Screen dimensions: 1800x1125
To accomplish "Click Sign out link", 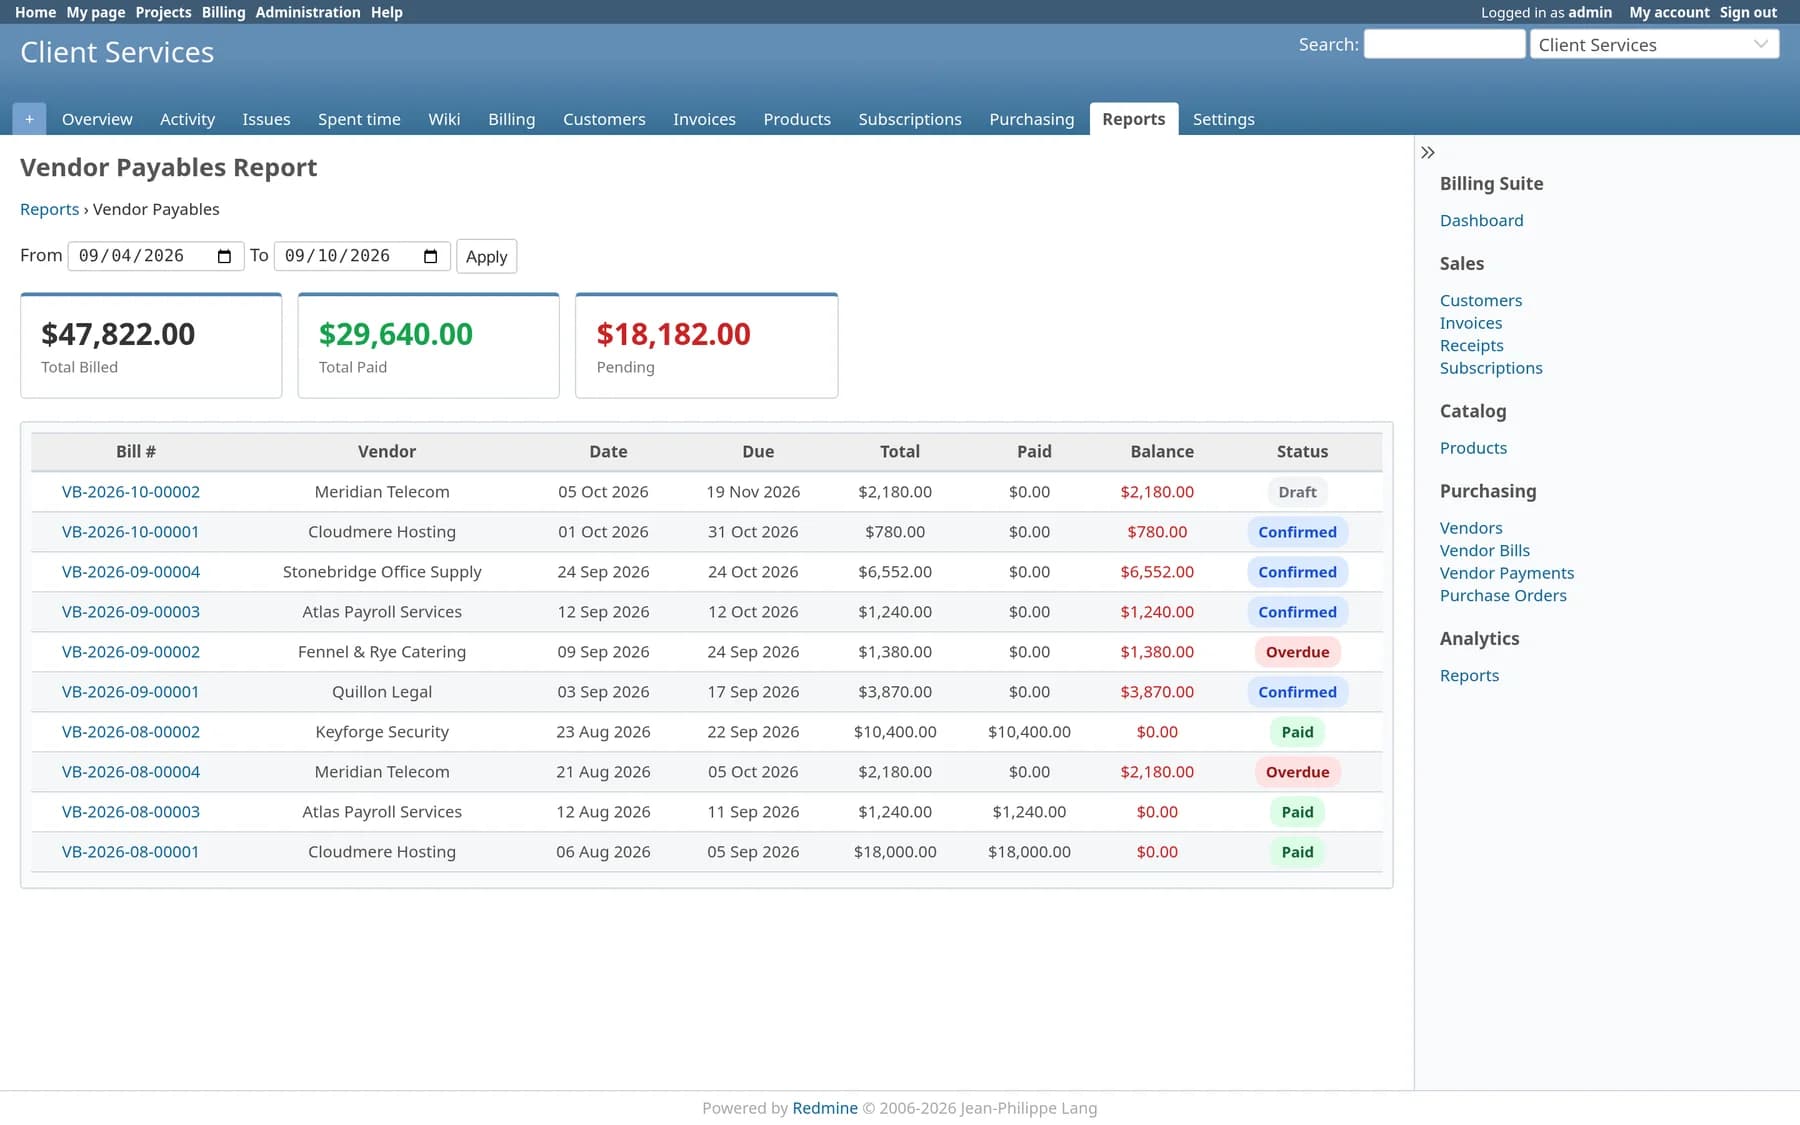I will pos(1748,12).
